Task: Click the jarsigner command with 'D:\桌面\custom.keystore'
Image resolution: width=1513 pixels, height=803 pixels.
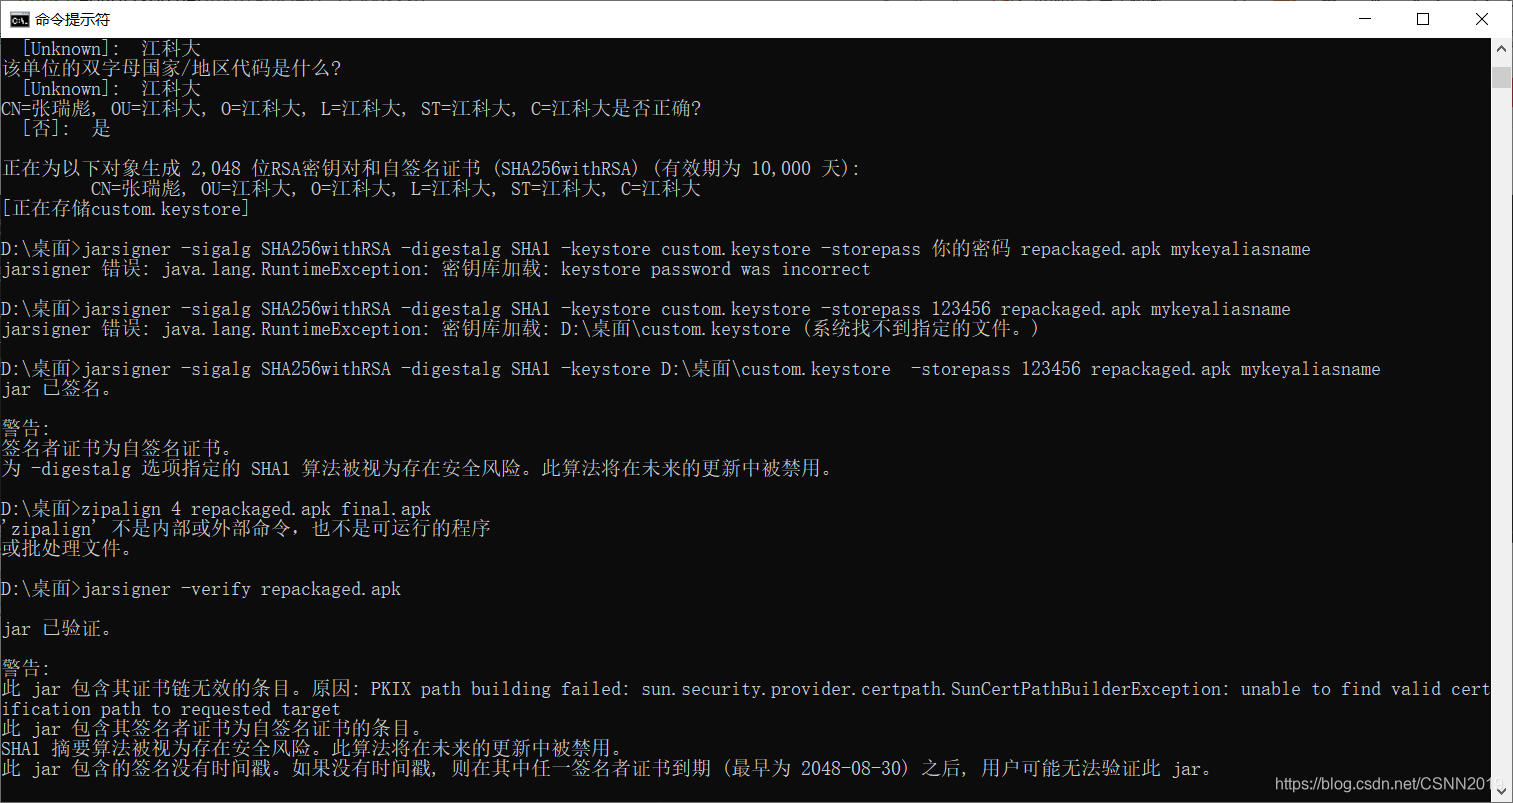Action: click(691, 368)
